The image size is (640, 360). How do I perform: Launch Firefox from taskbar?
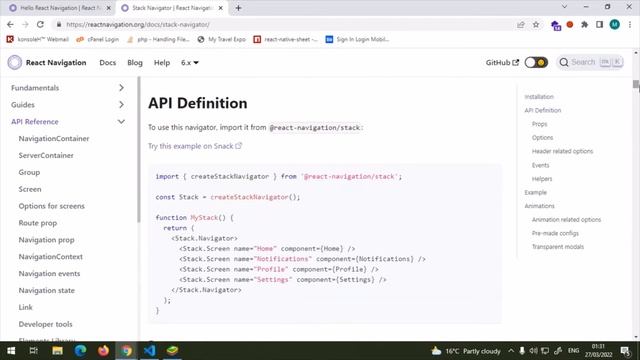[103, 351]
